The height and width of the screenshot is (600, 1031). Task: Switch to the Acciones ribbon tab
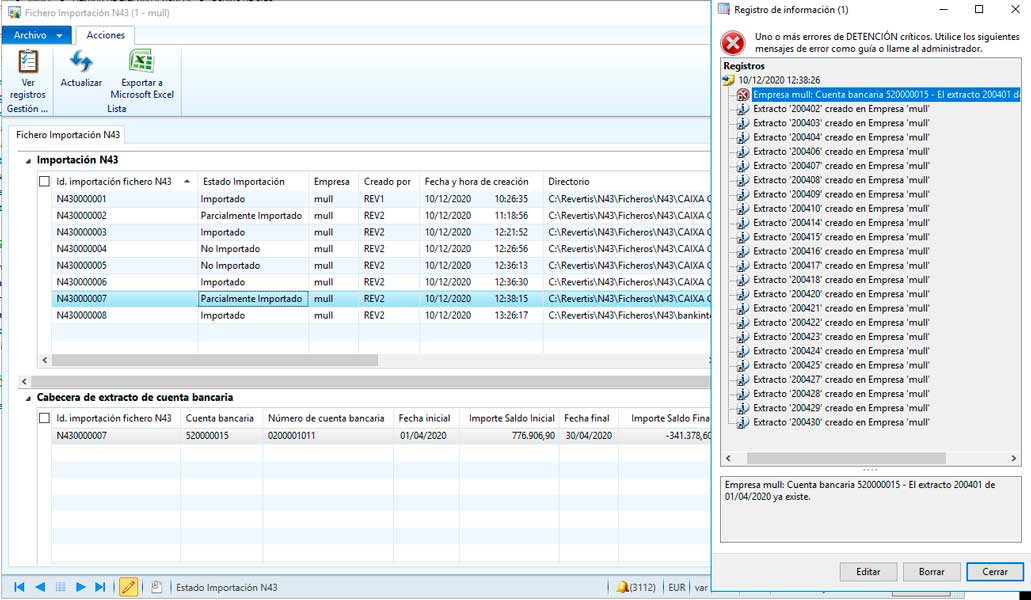[x=105, y=36]
